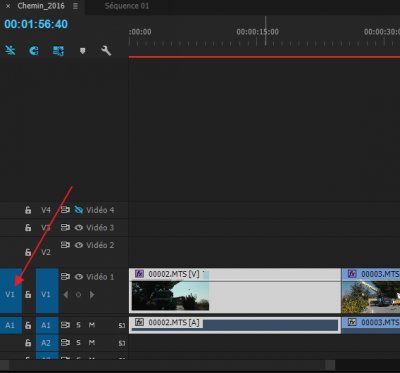Add a marker with the marker icon
The height and width of the screenshot is (373, 400).
[x=82, y=51]
